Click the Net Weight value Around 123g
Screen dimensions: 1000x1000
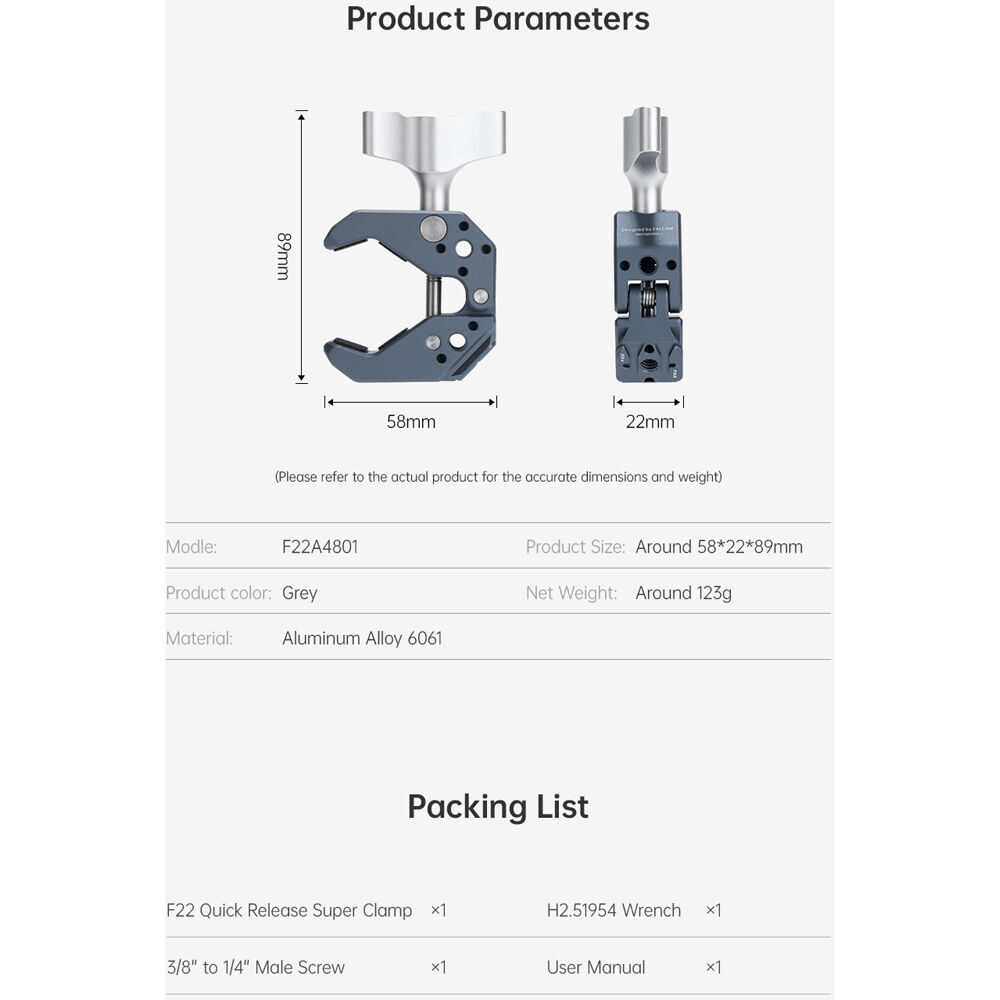684,593
